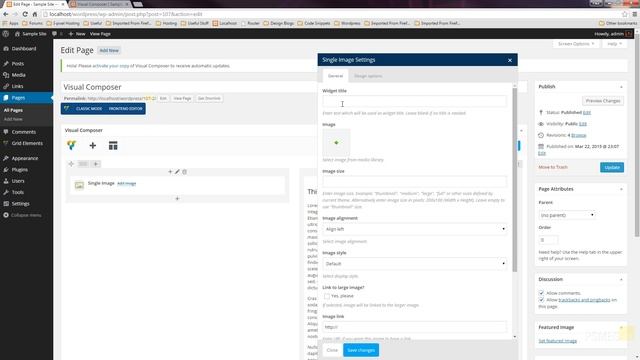The height and width of the screenshot is (360, 640).
Task: Open the Comments menu item
Action: 24,132
